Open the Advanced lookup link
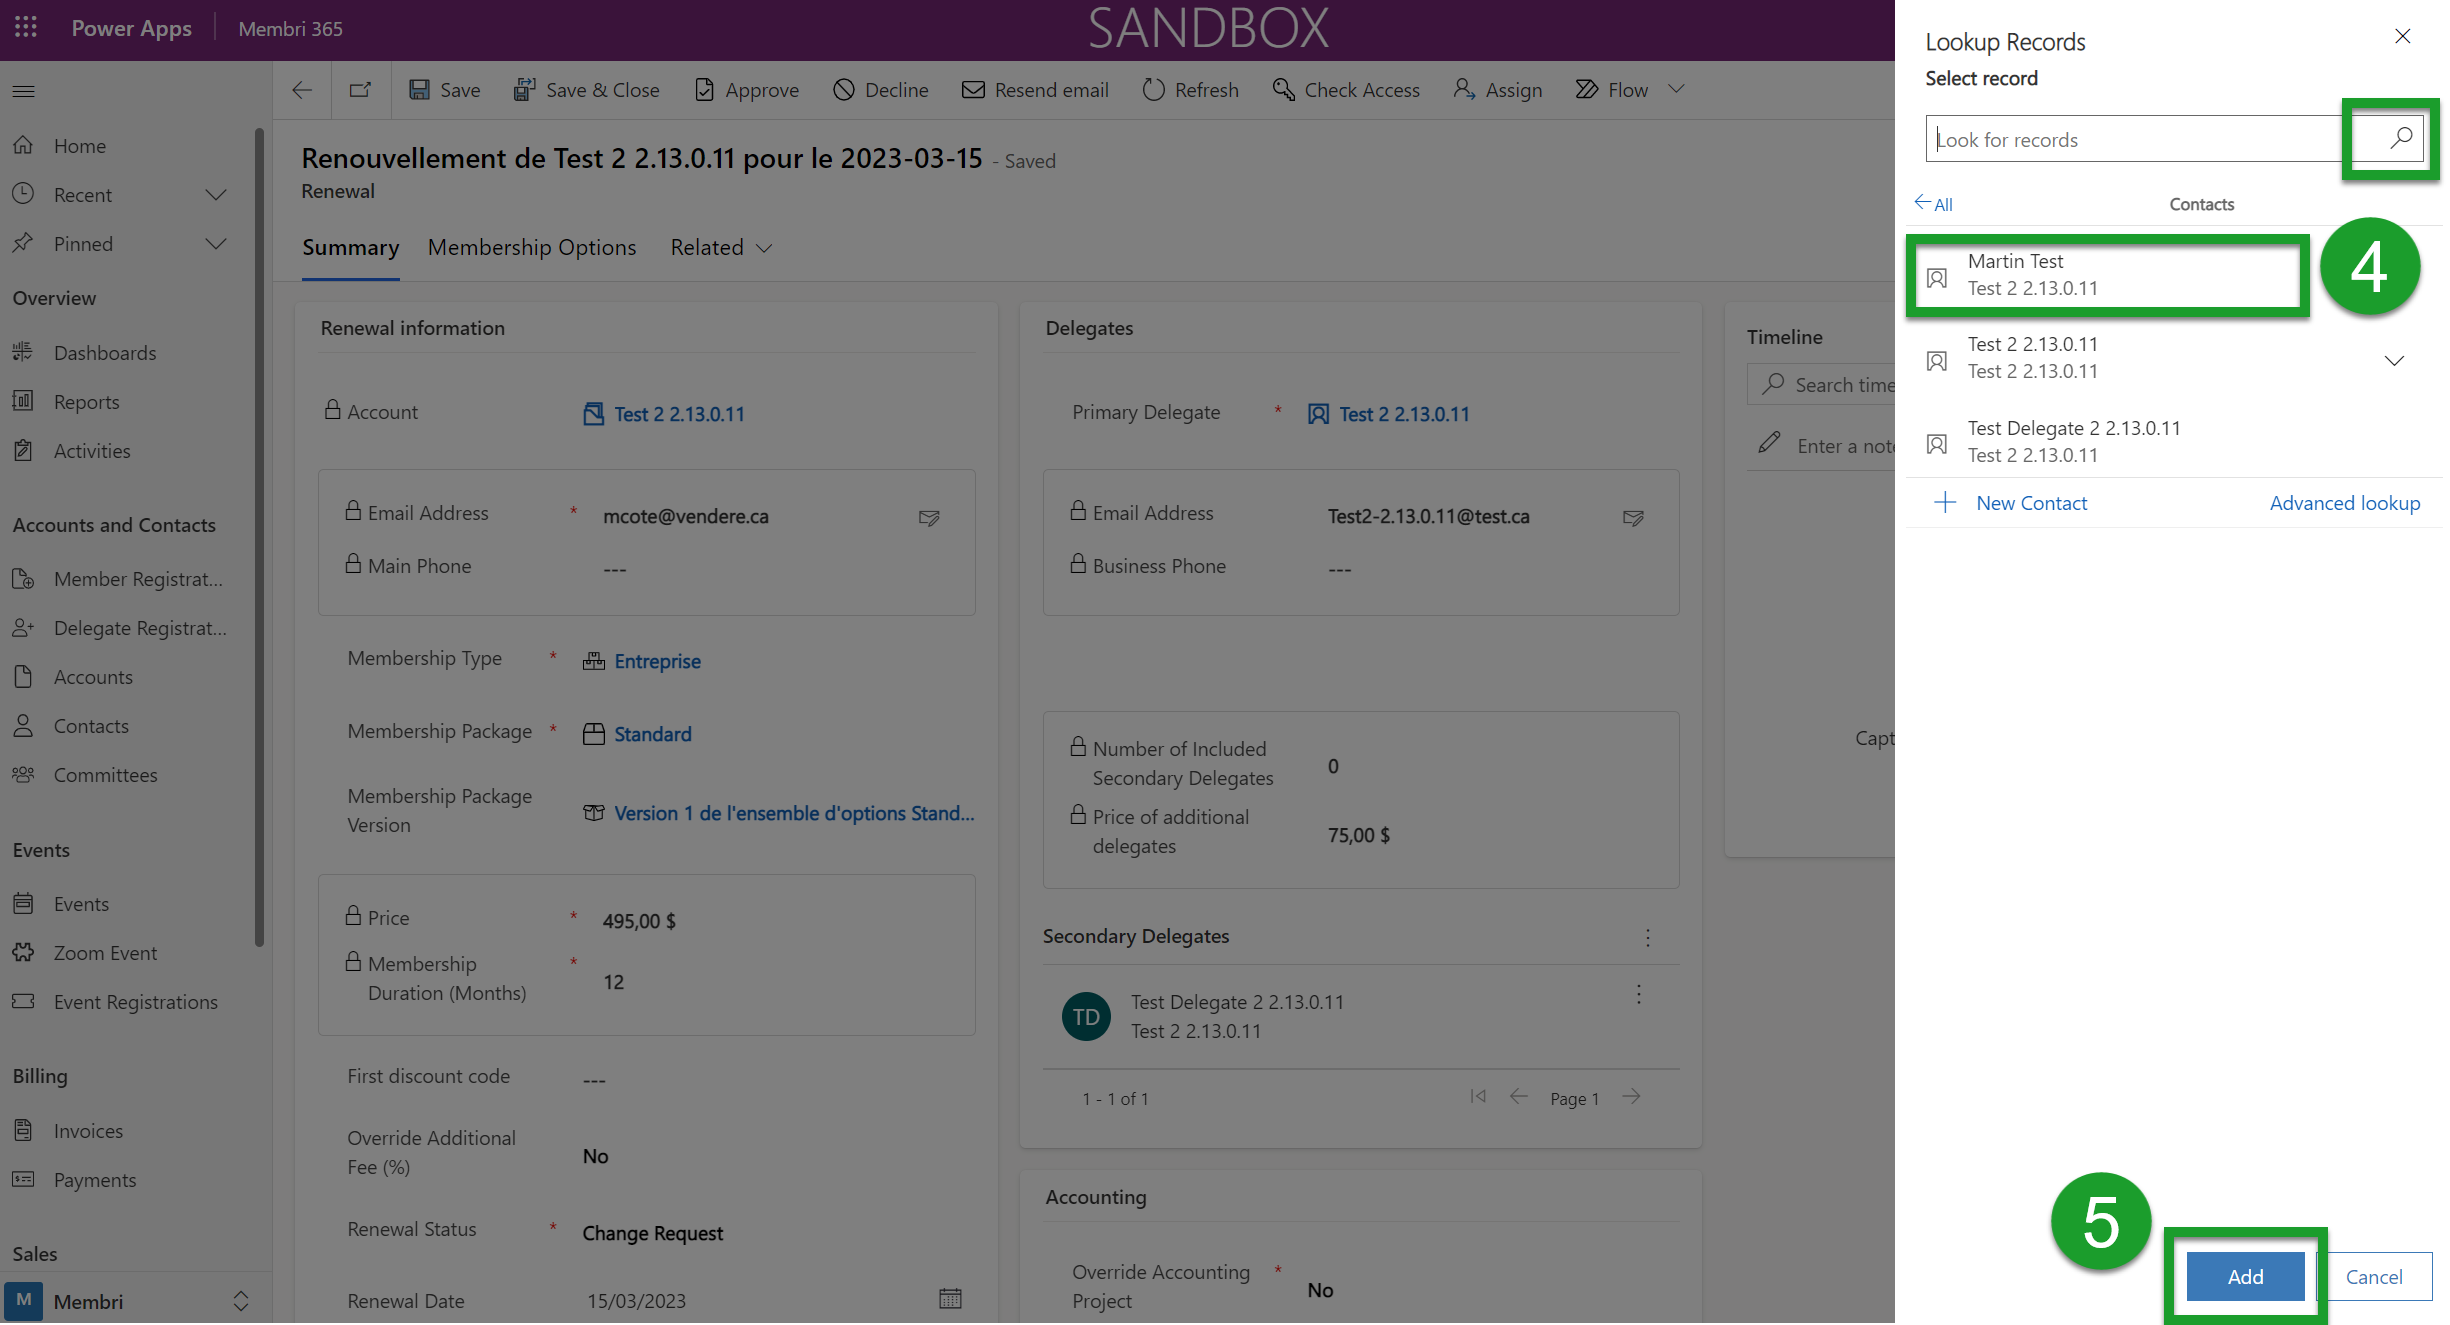The image size is (2450, 1325). tap(2344, 503)
